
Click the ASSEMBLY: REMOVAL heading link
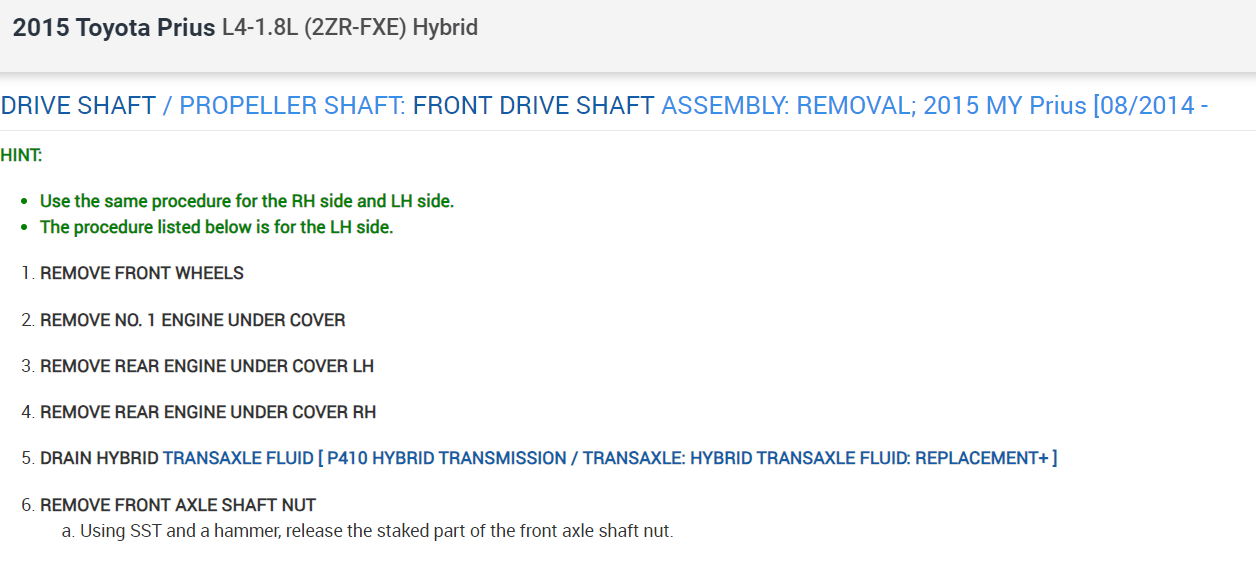[x=785, y=106]
